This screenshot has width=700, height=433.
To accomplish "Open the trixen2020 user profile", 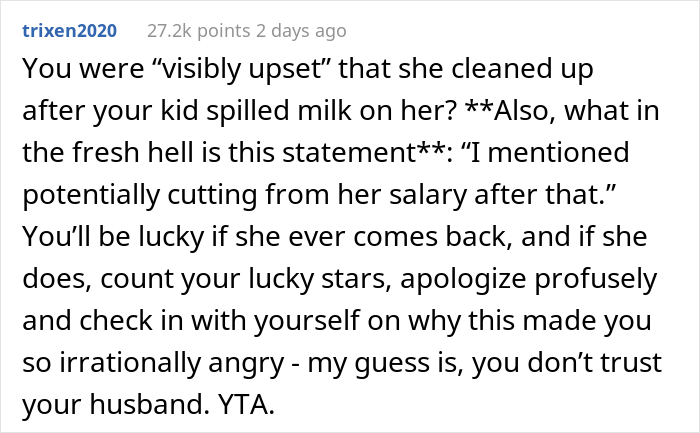I will pyautogui.click(x=70, y=31).
